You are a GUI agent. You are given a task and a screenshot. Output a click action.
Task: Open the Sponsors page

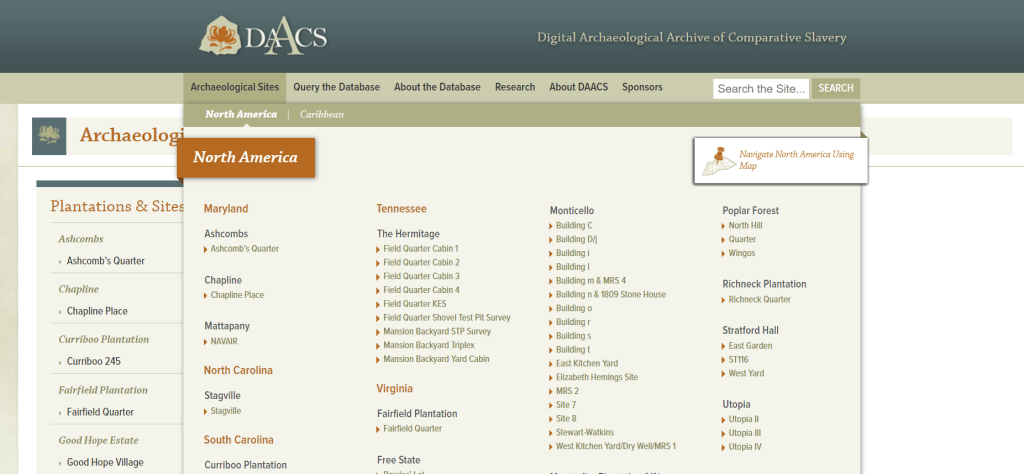(x=642, y=87)
